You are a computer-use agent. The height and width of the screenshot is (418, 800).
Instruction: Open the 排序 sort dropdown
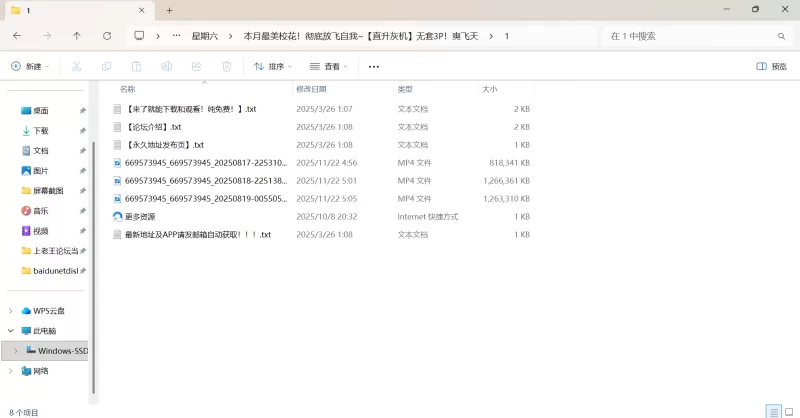tap(273, 66)
